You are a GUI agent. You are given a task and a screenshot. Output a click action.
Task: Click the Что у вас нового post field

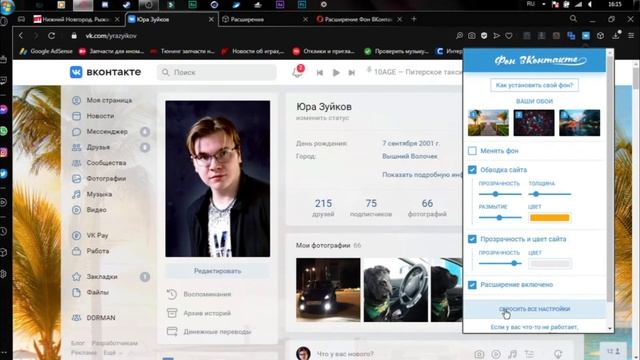345,354
